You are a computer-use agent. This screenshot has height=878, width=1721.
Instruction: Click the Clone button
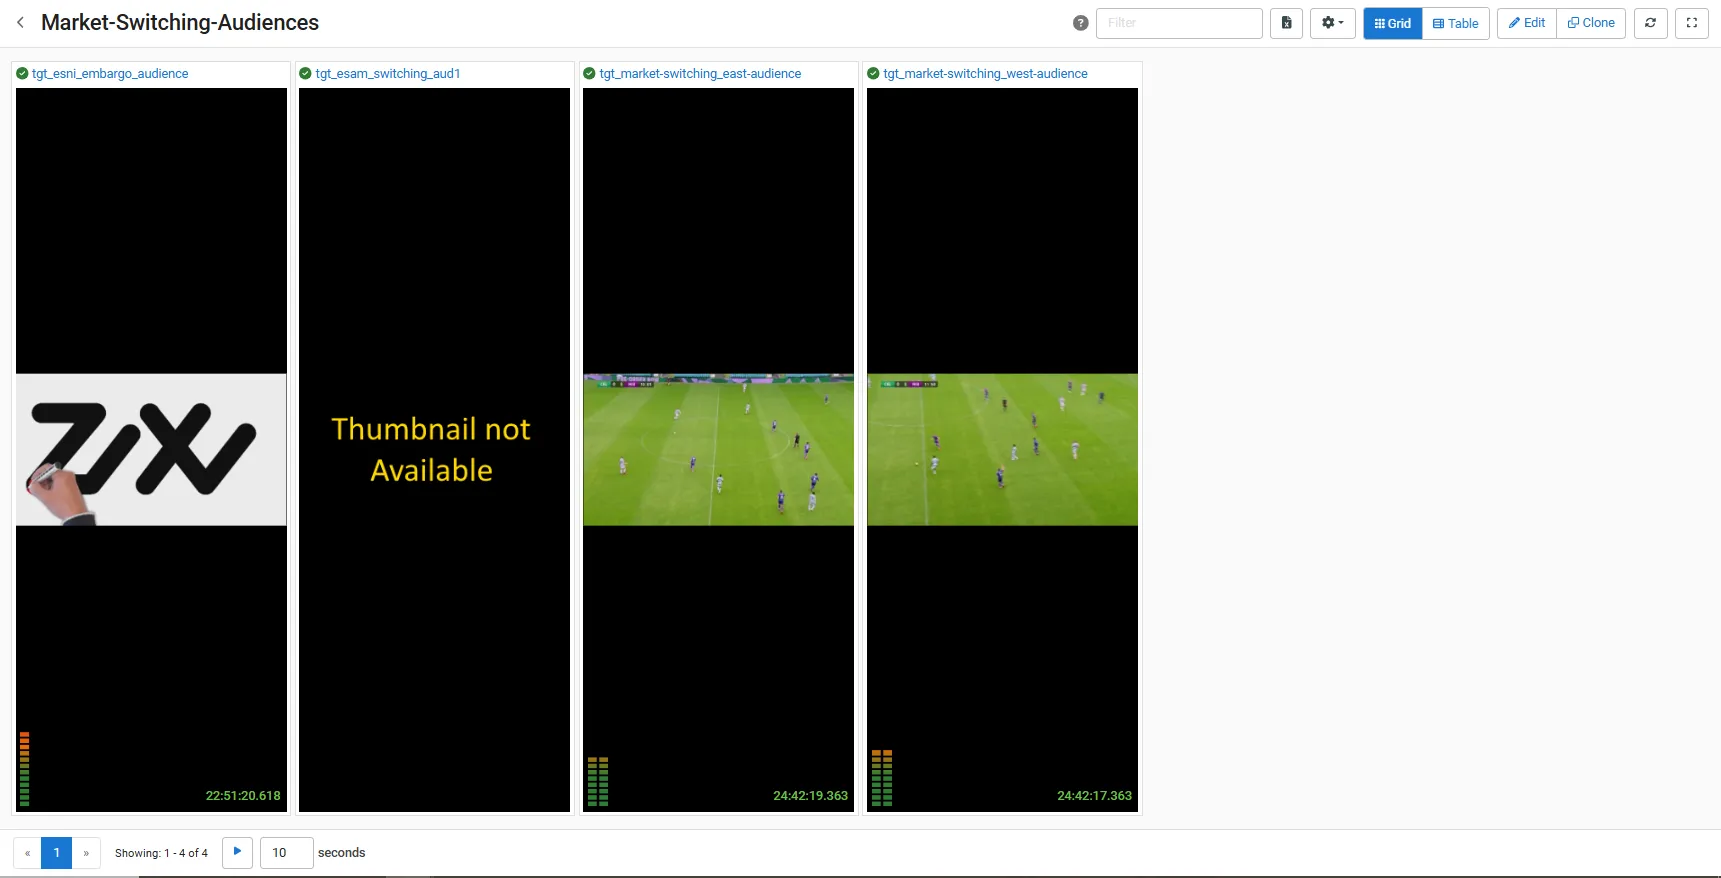1590,23
